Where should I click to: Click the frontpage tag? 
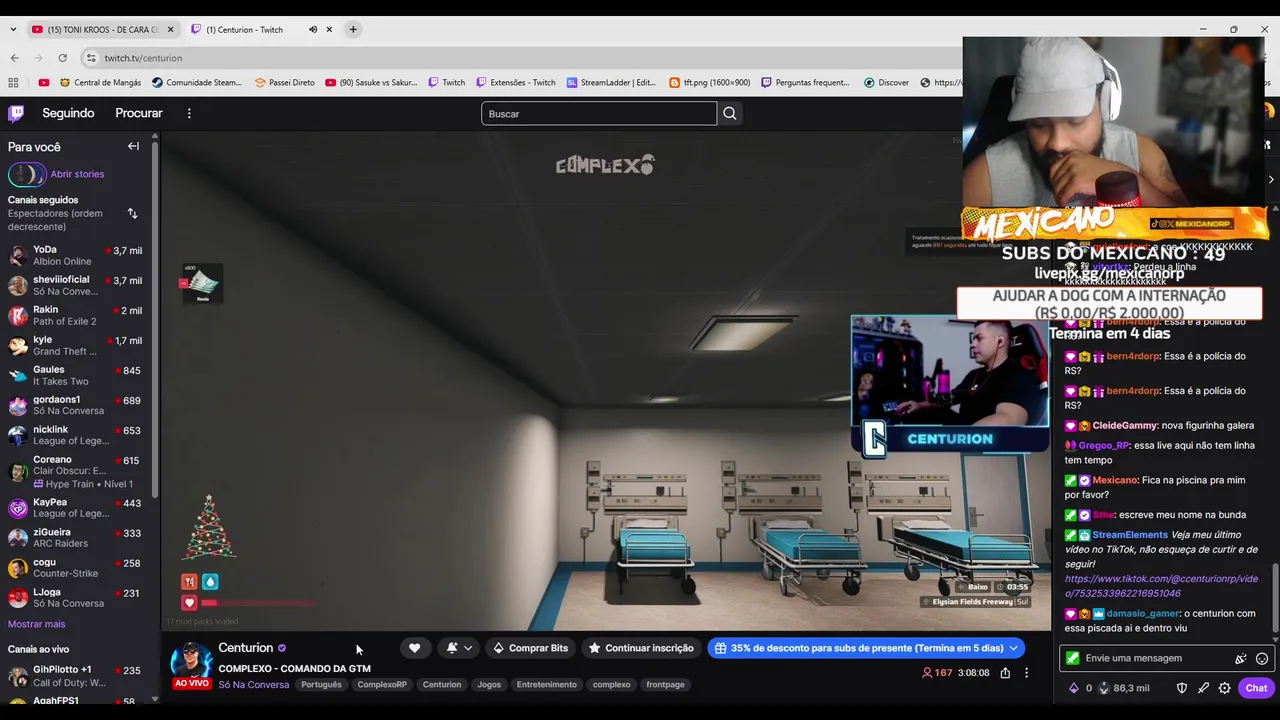pyautogui.click(x=665, y=685)
